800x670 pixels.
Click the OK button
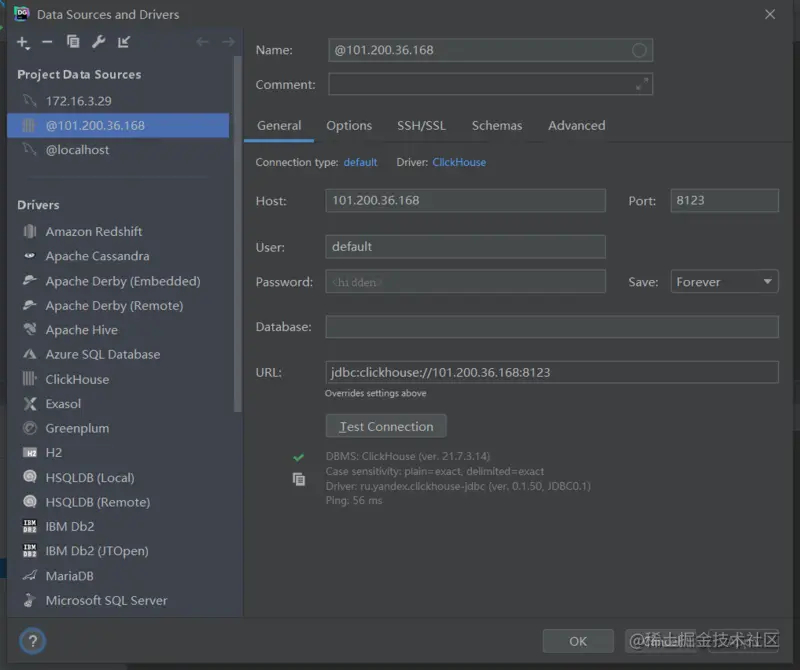pos(578,641)
